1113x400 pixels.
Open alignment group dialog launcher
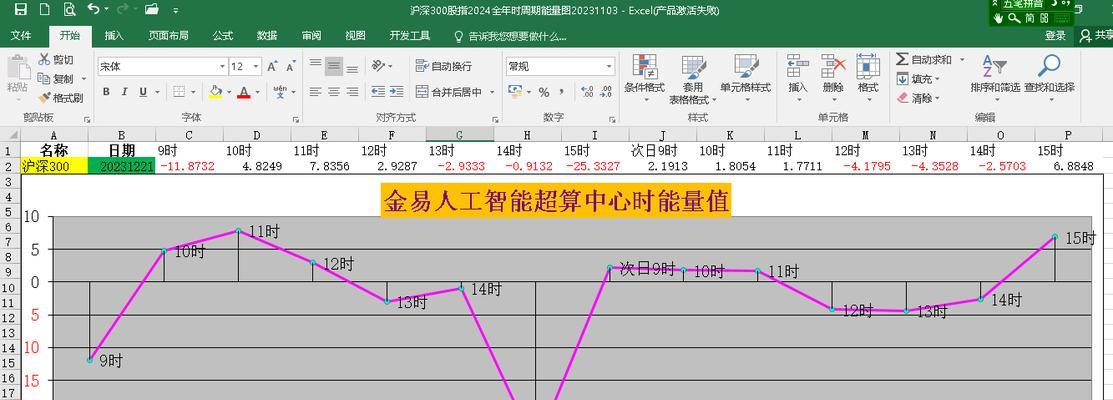coord(495,119)
